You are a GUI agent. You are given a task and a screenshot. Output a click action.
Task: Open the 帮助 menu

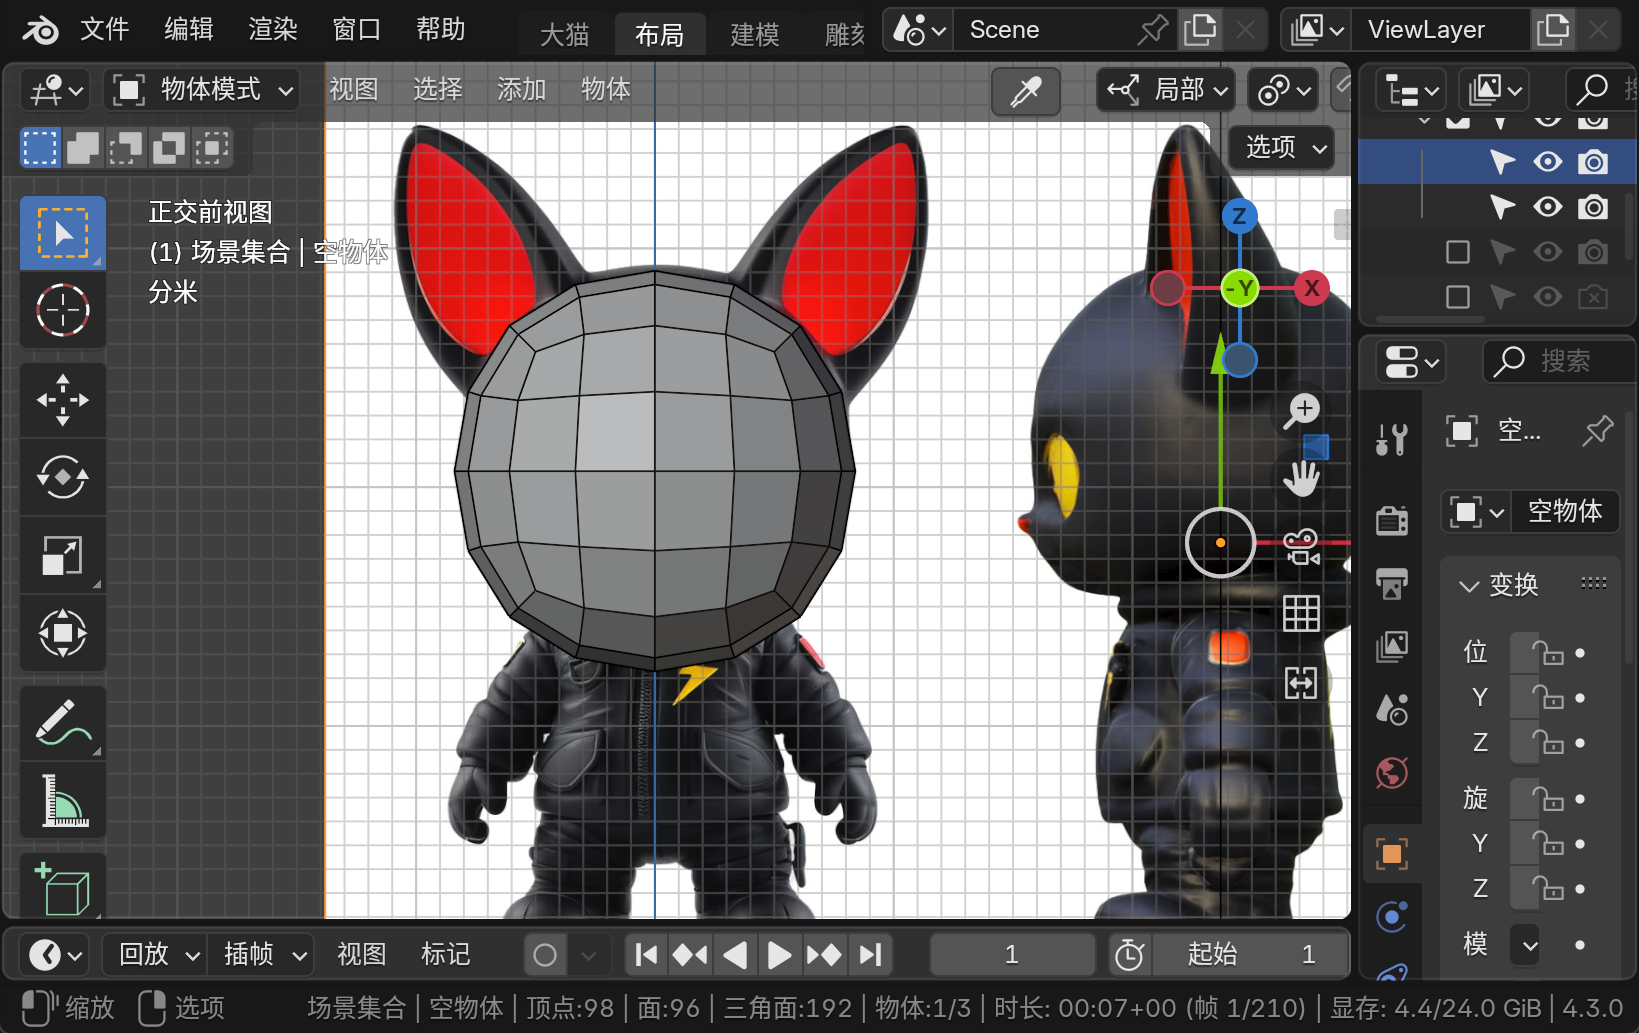tap(441, 30)
